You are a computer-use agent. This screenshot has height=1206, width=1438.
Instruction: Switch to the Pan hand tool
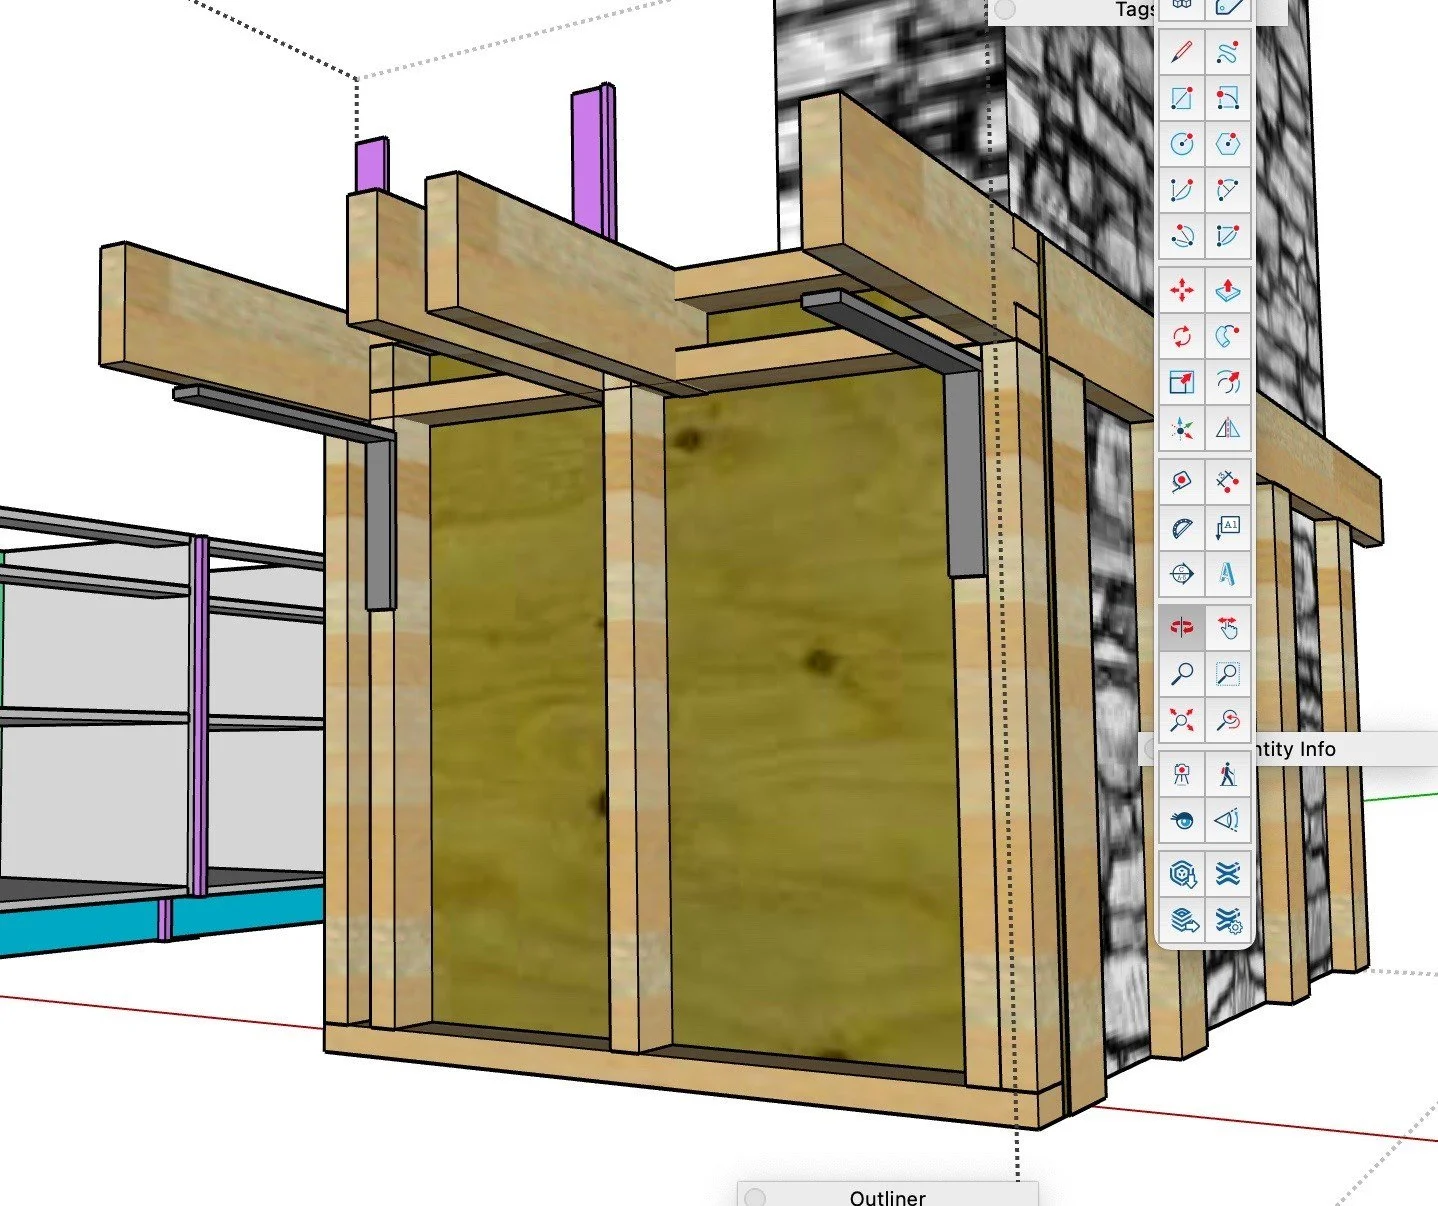point(1228,628)
